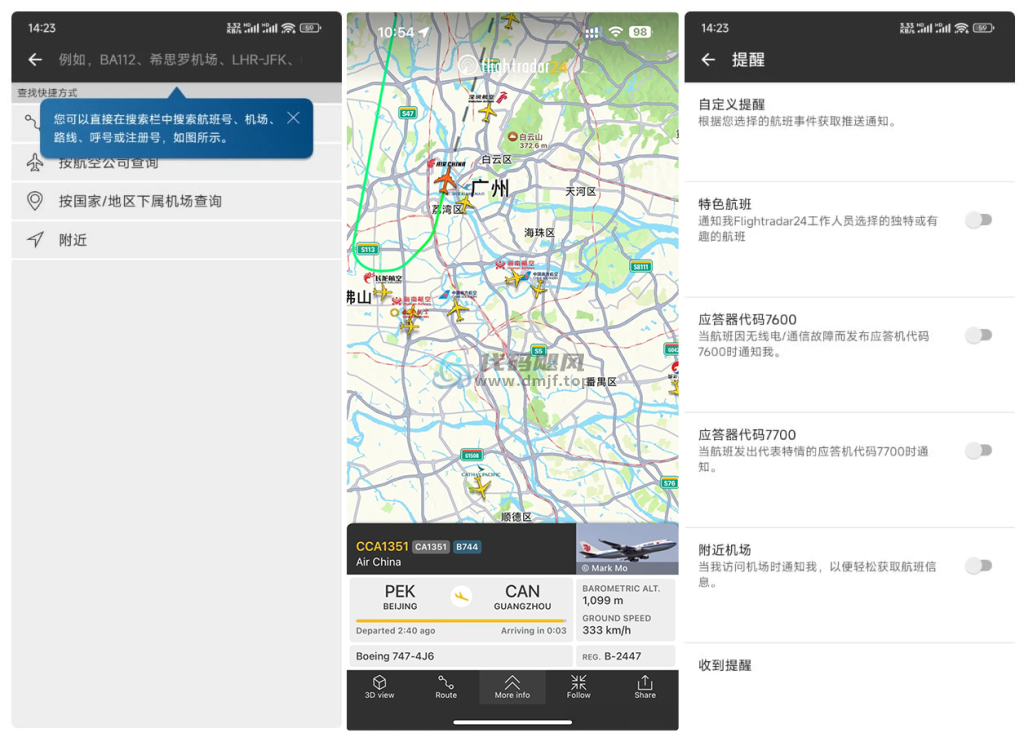Tap the Flightradar24 logo on the map
Viewport: 1024px width, 742px height.
(x=513, y=65)
